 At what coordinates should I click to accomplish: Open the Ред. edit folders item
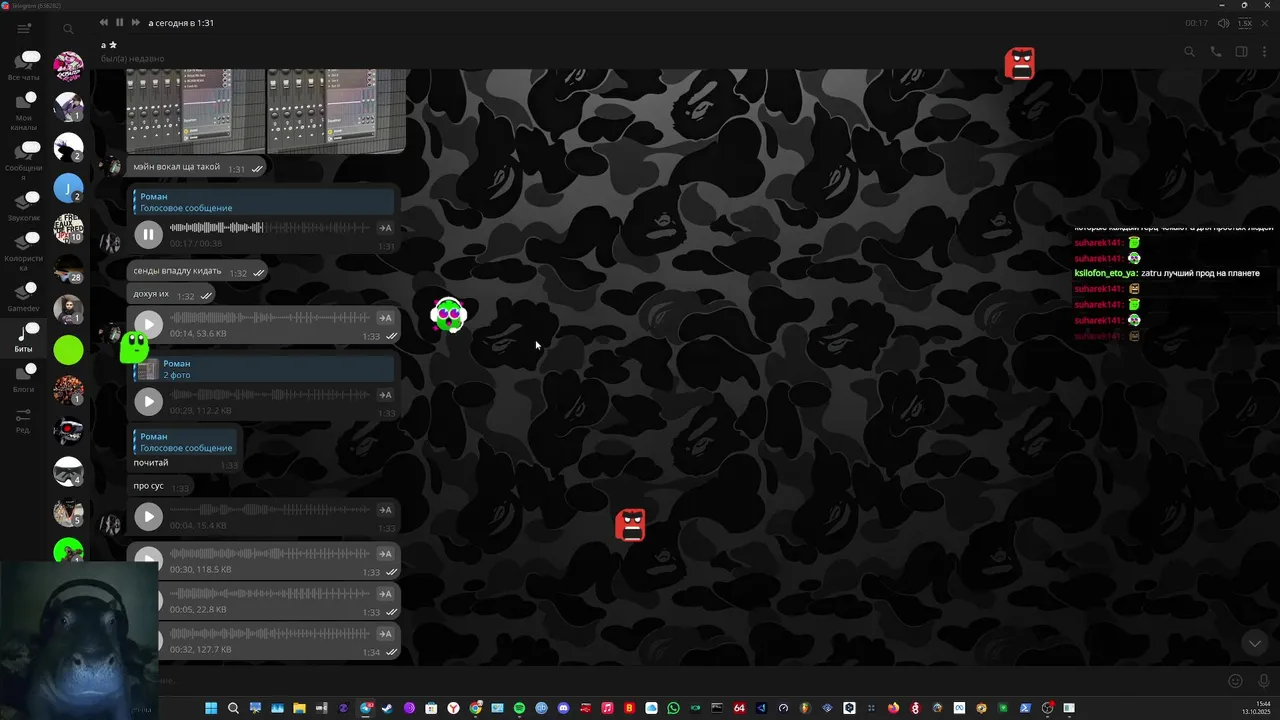(x=24, y=420)
